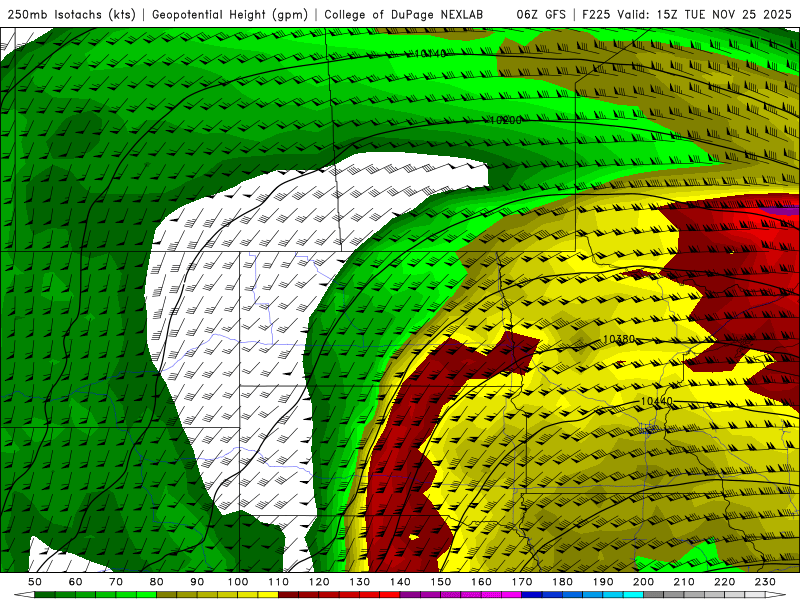Screen dimensions: 800x600
Task: Click the 50 kts colorbar tick label
Action: 35,582
